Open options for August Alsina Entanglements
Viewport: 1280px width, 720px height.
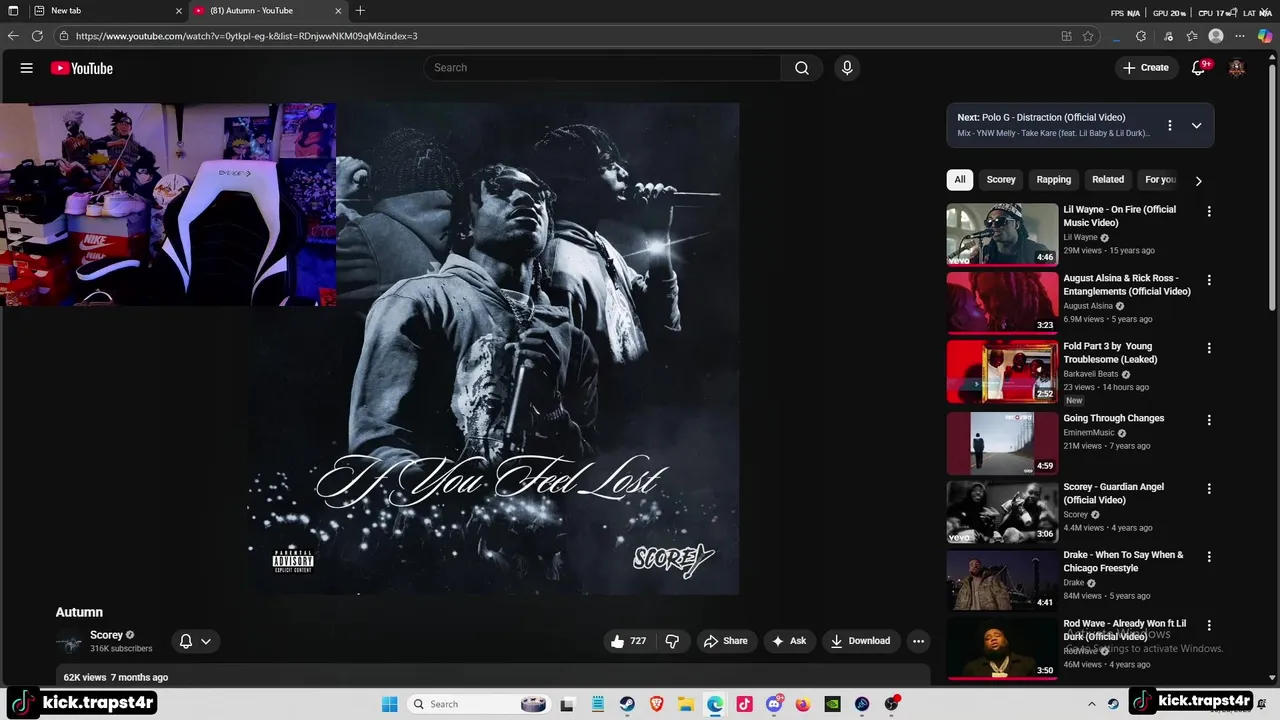[x=1209, y=281]
